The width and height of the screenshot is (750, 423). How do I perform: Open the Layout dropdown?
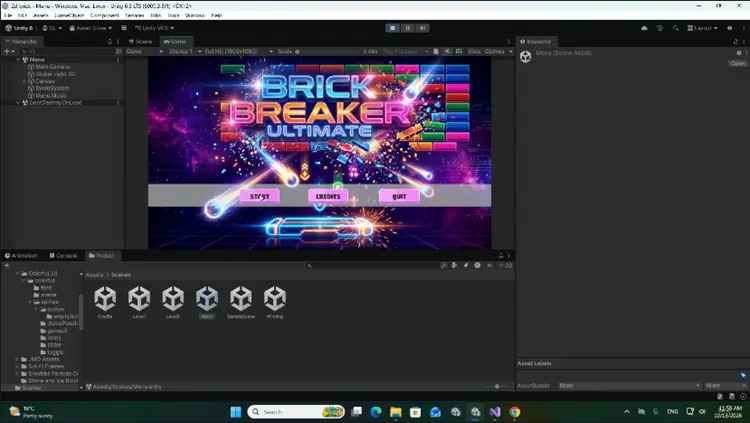pos(702,28)
